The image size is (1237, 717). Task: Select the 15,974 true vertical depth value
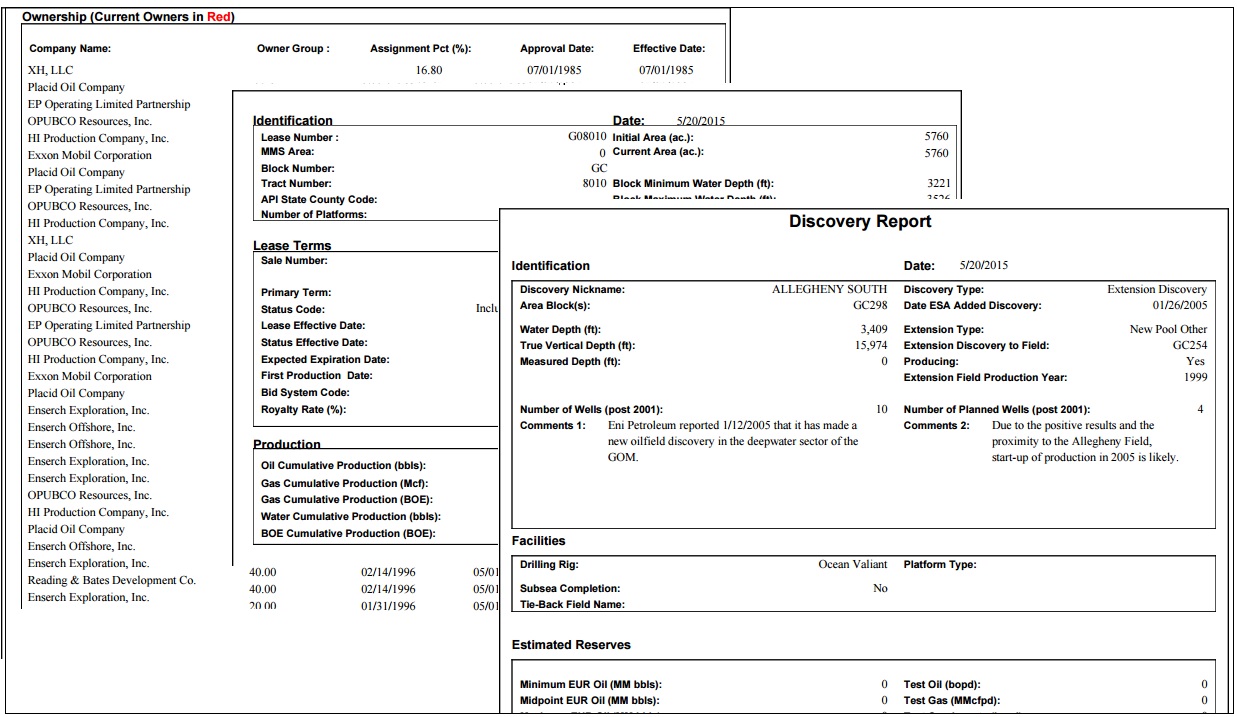pyautogui.click(x=871, y=346)
